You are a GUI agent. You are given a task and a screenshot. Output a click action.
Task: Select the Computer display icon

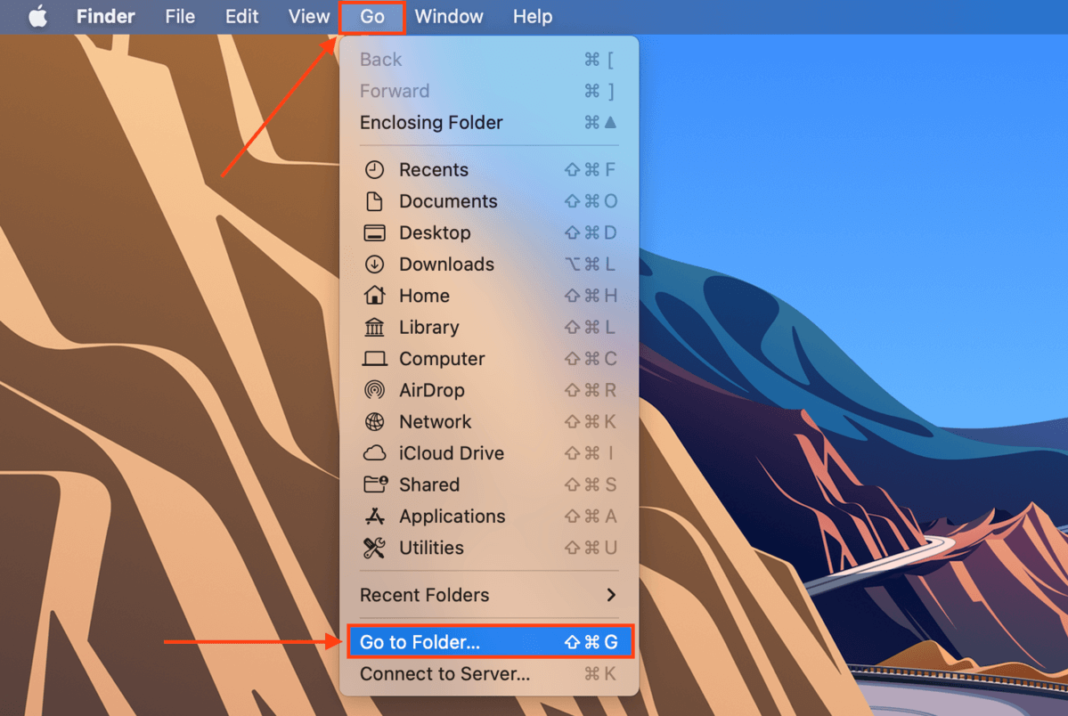375,358
